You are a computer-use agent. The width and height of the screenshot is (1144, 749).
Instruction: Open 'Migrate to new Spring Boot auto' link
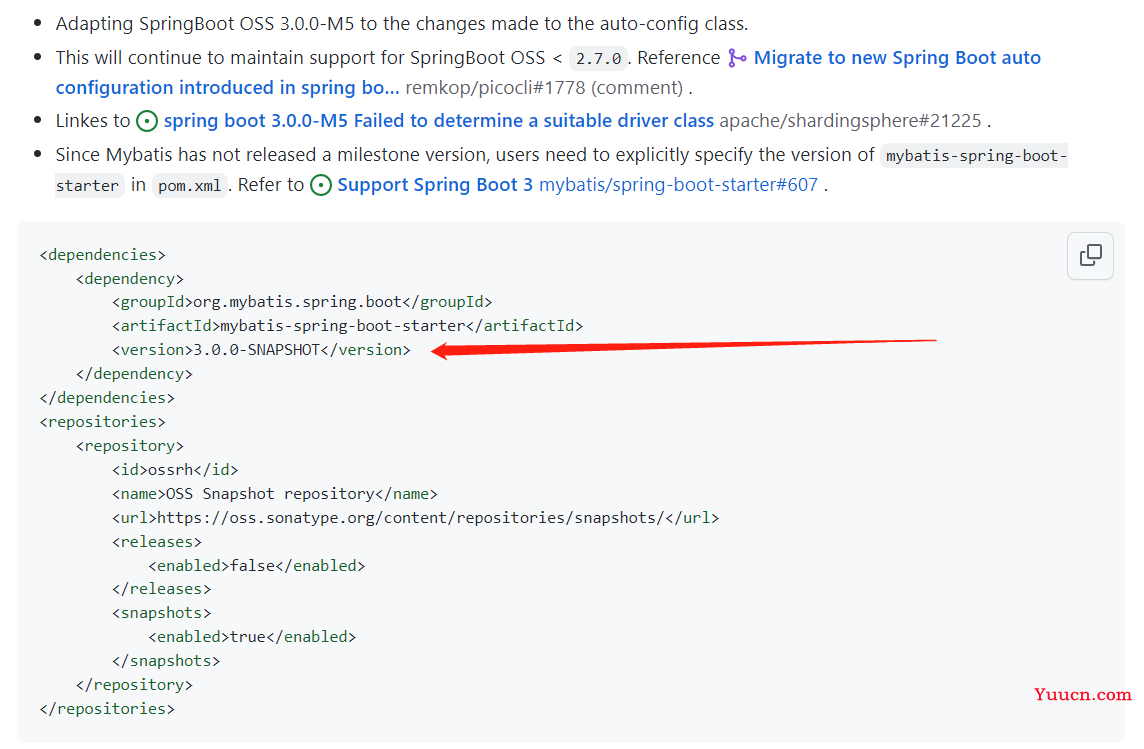click(897, 58)
